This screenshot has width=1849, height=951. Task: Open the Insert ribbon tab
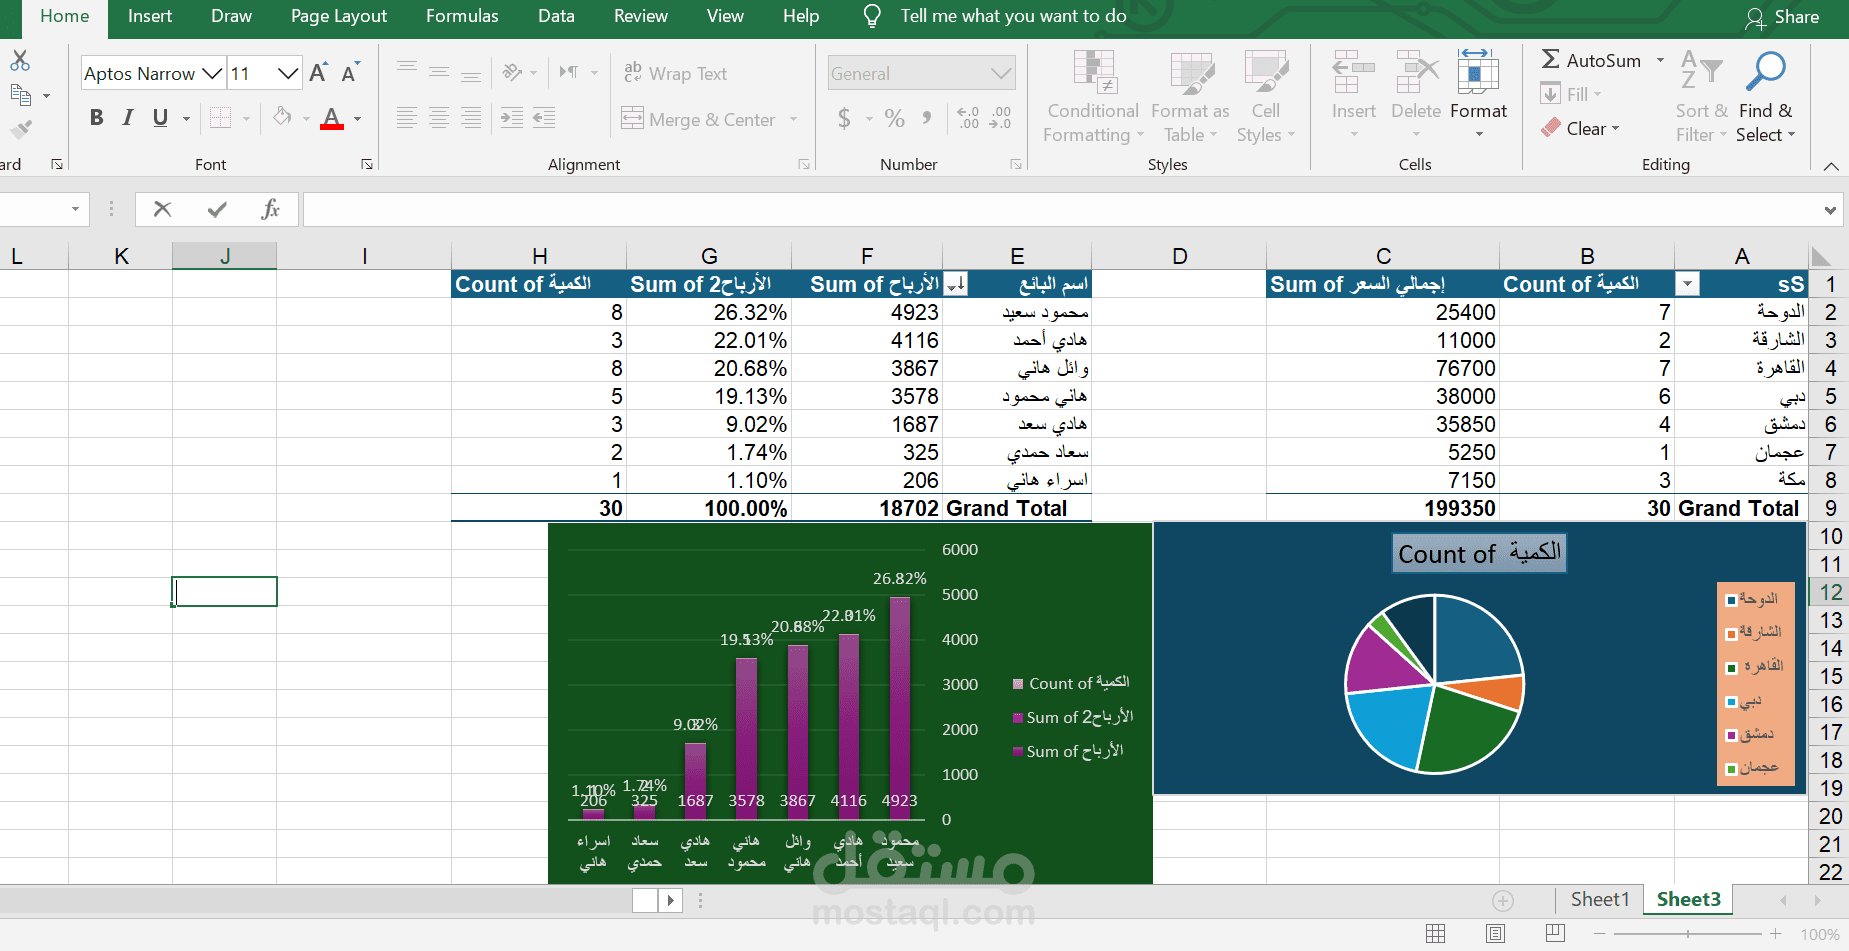pyautogui.click(x=150, y=16)
